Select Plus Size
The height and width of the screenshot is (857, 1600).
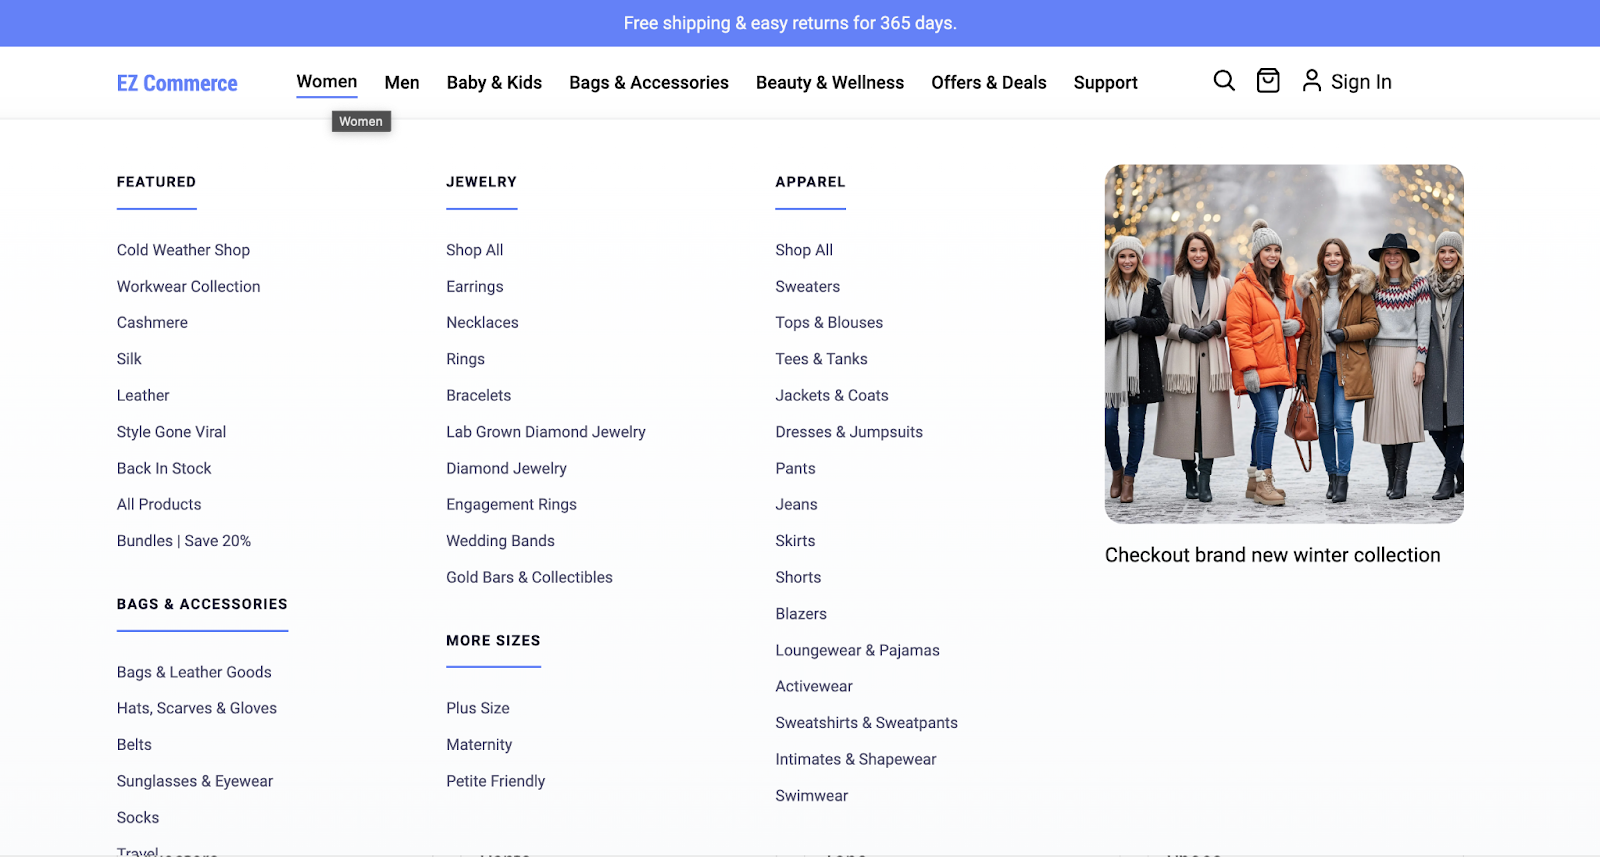click(x=478, y=708)
